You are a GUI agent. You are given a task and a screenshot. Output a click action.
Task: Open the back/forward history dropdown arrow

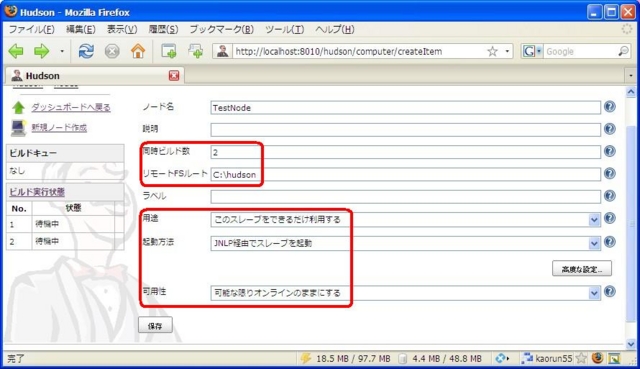point(62,51)
